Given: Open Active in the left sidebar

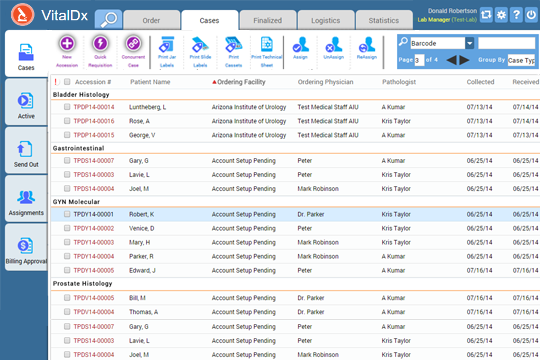Looking at the screenshot, I should point(26,102).
